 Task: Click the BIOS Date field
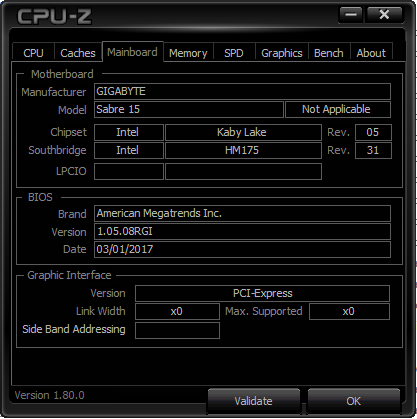click(242, 249)
